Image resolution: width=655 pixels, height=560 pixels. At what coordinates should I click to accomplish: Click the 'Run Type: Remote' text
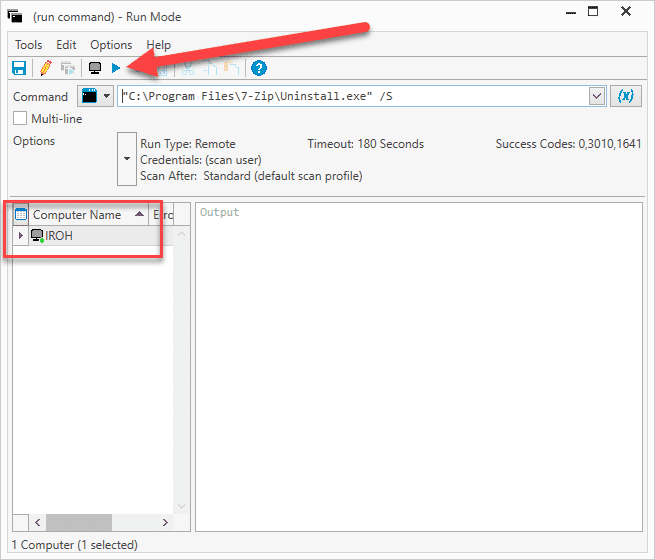click(188, 144)
